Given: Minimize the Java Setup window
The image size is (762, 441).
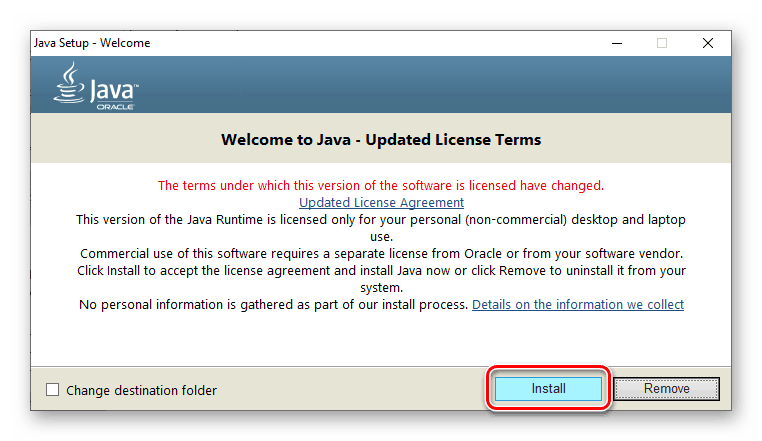Looking at the screenshot, I should pos(617,43).
